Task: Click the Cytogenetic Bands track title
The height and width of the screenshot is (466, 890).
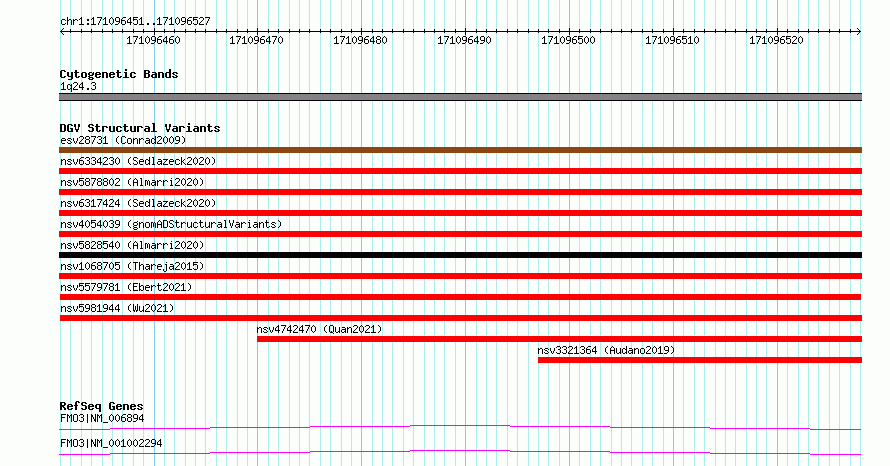Action: [119, 74]
